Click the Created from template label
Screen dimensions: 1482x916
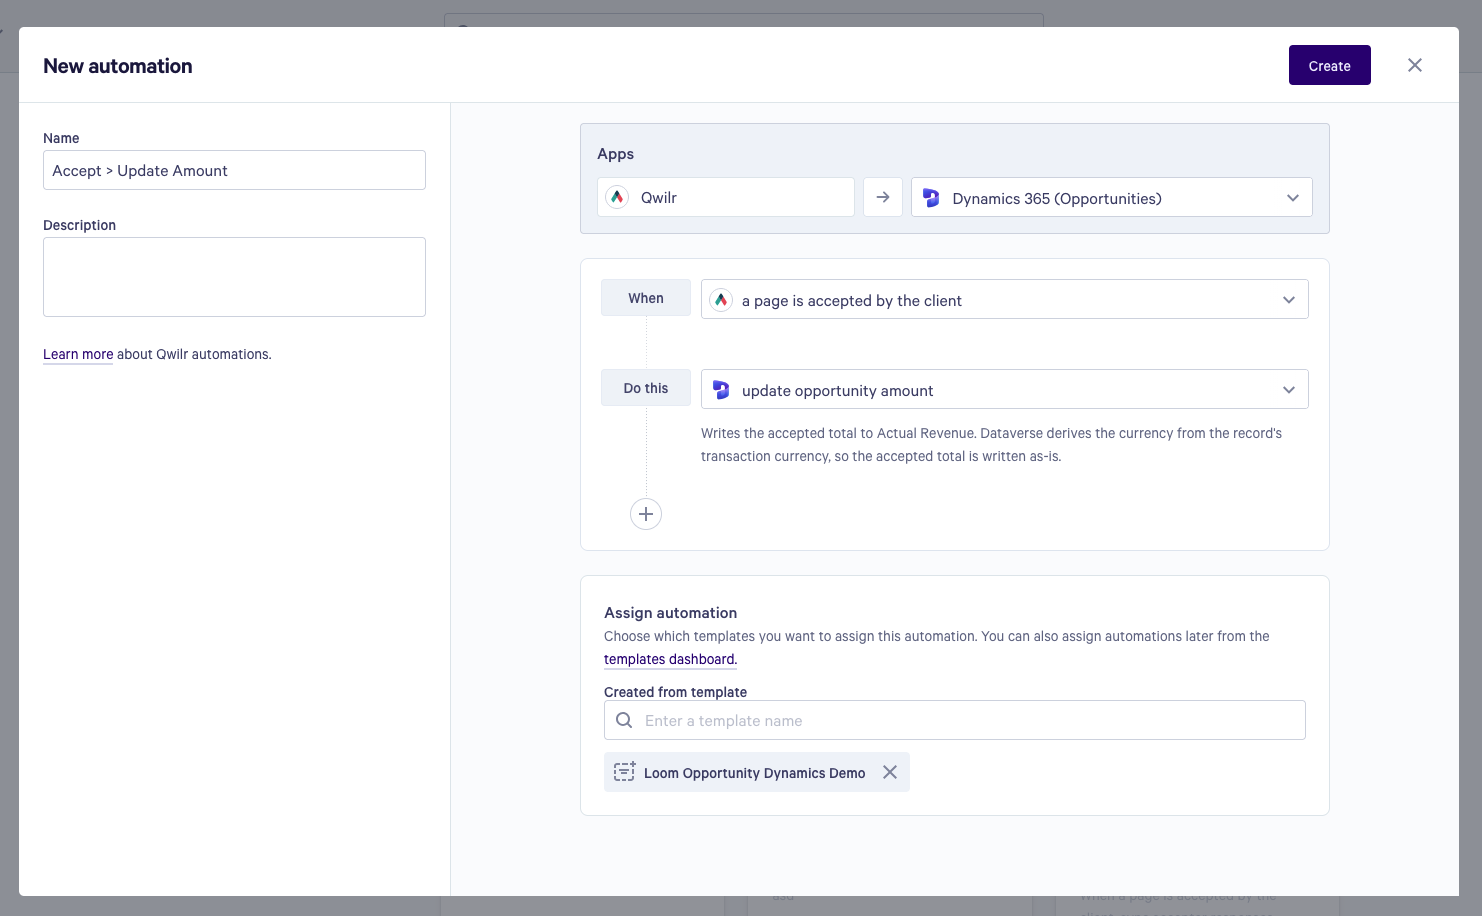point(676,692)
